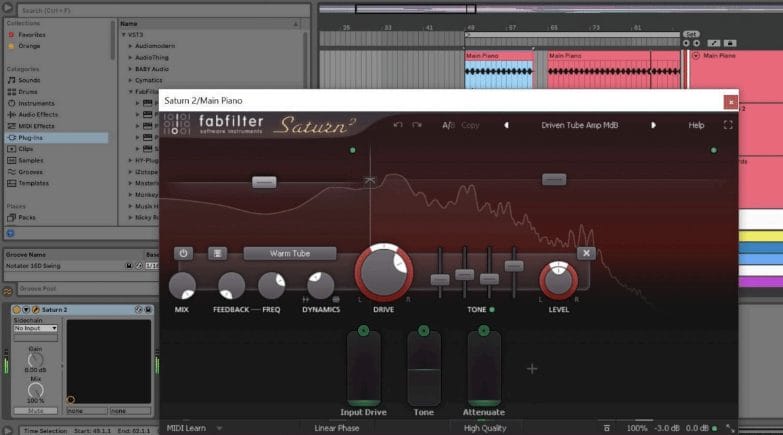Screen dimensions: 783x435
Task: Click the large DRIVE knob
Action: tap(384, 273)
